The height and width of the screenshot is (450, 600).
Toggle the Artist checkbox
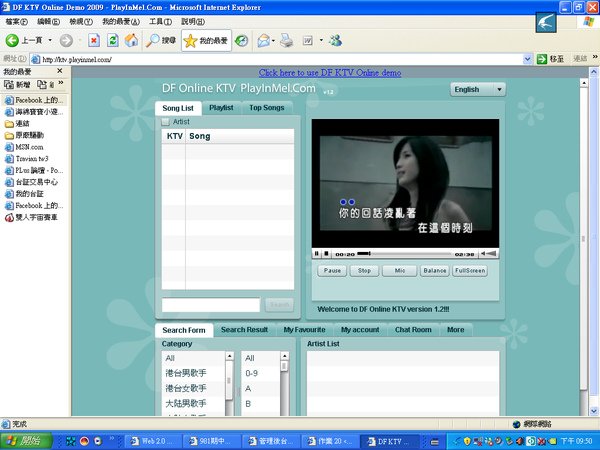165,122
